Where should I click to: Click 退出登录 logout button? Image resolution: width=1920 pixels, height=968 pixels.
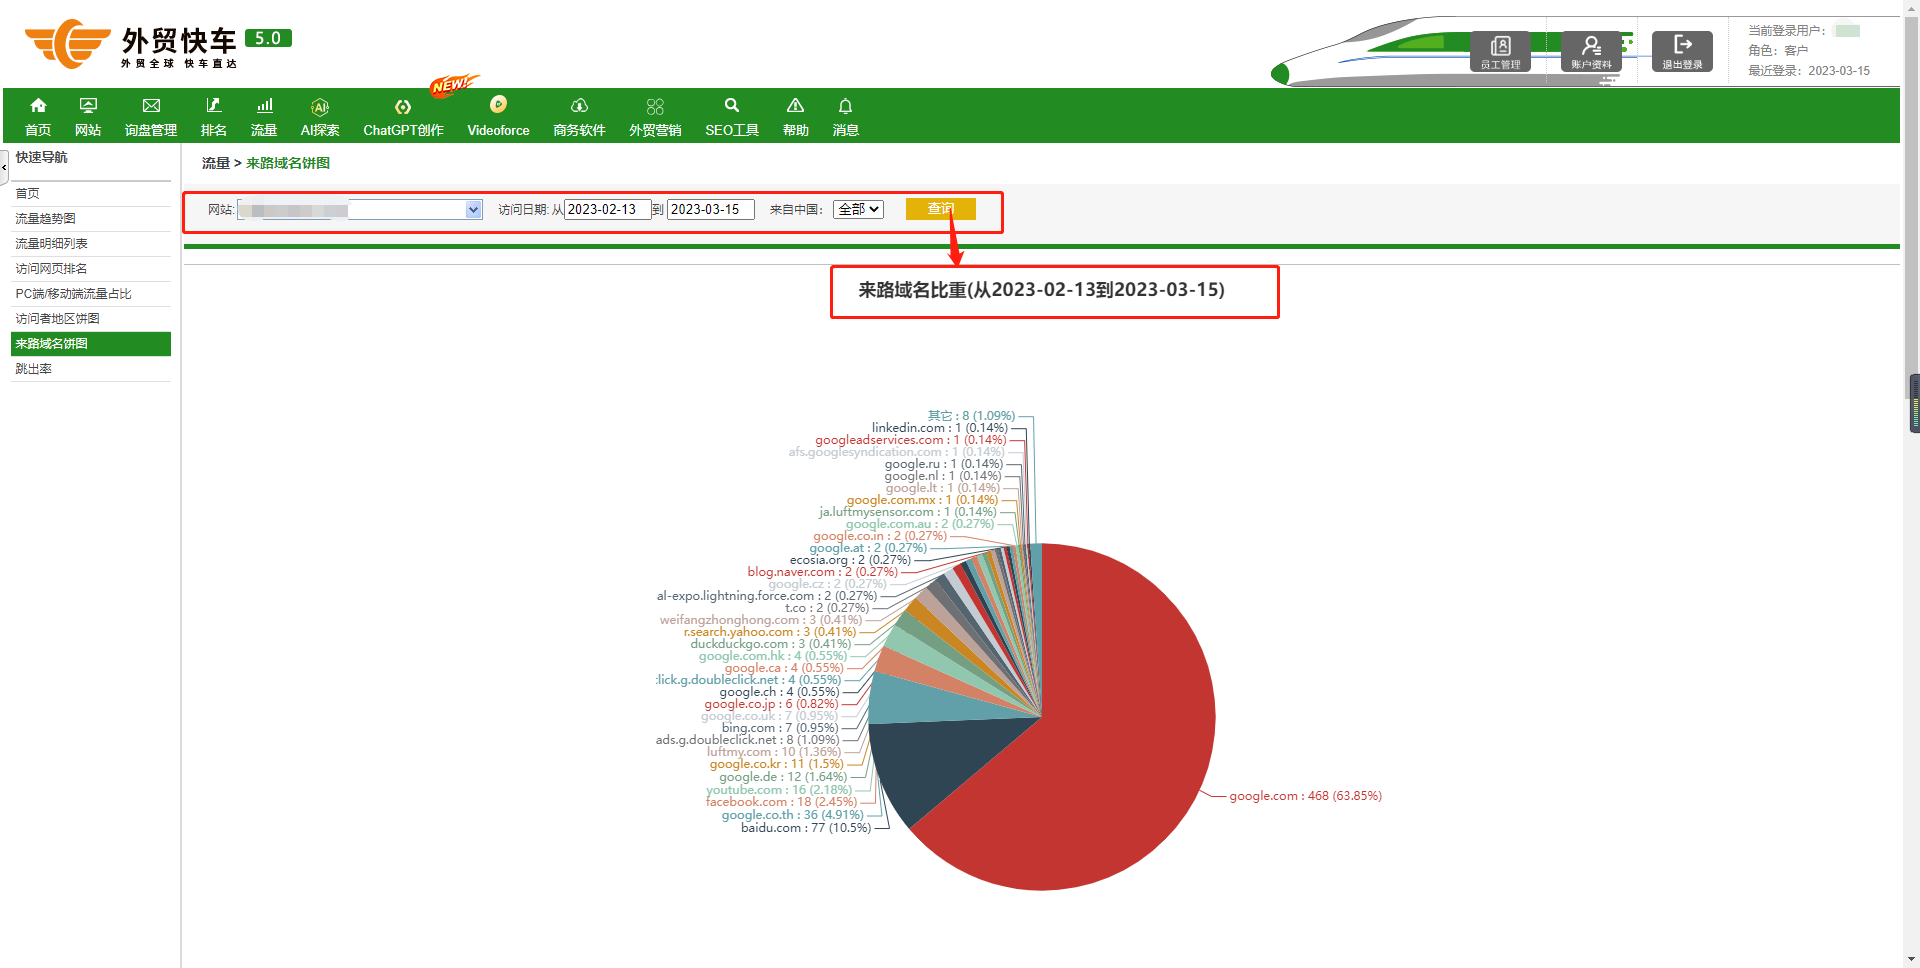(1682, 51)
